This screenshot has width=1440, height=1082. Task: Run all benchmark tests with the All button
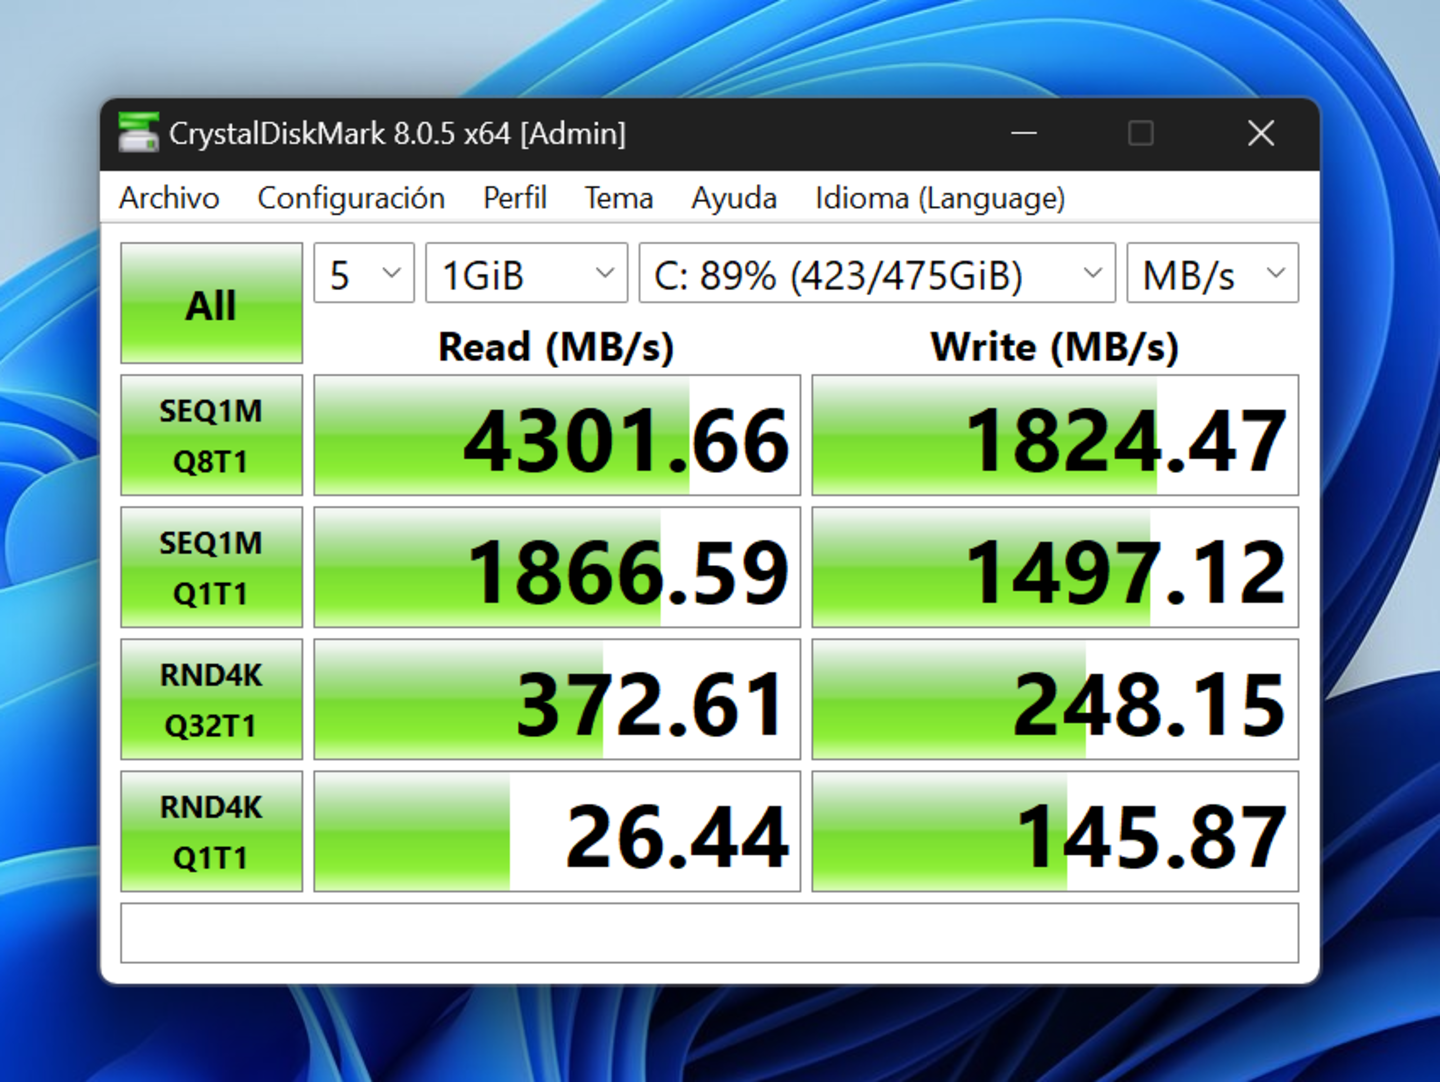[x=210, y=303]
